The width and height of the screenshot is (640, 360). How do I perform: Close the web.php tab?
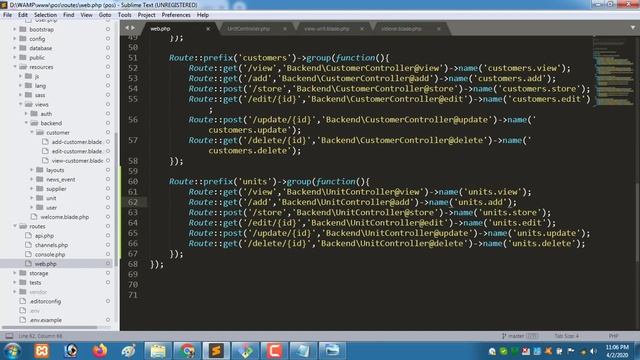point(208,29)
